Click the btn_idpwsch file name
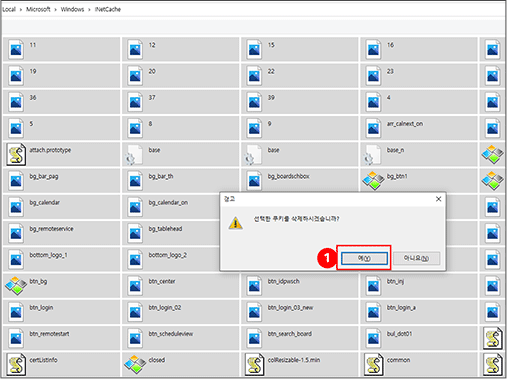Image resolution: width=507 pixels, height=379 pixels. (283, 281)
